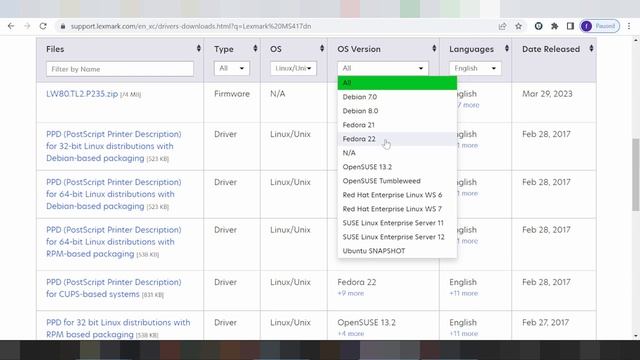
Task: Toggle the browser side panel
Action: 570,26
